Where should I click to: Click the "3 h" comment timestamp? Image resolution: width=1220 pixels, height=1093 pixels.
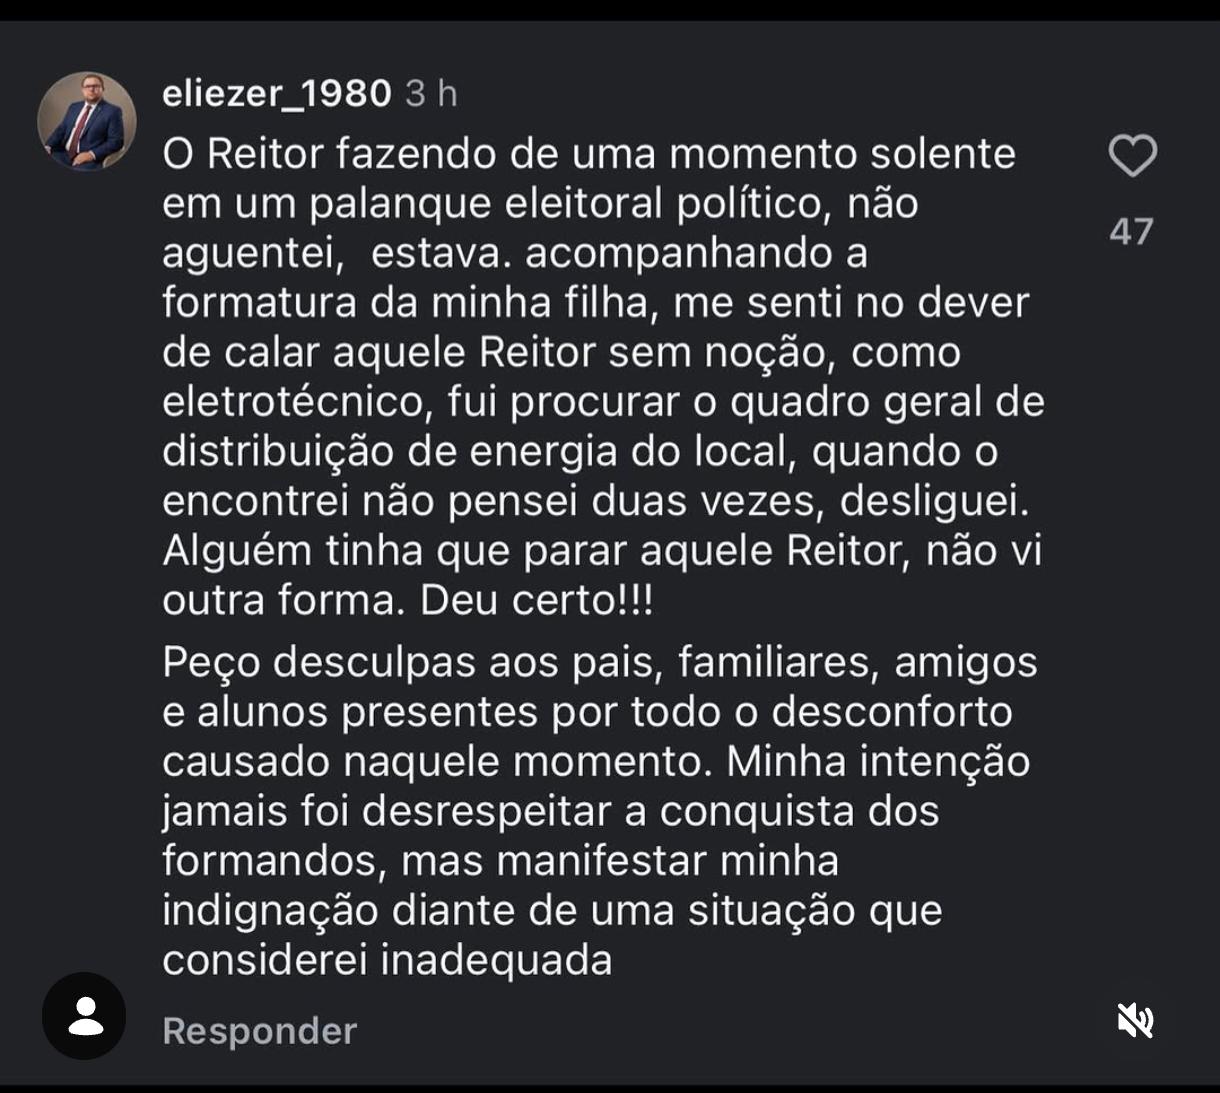click(x=431, y=94)
